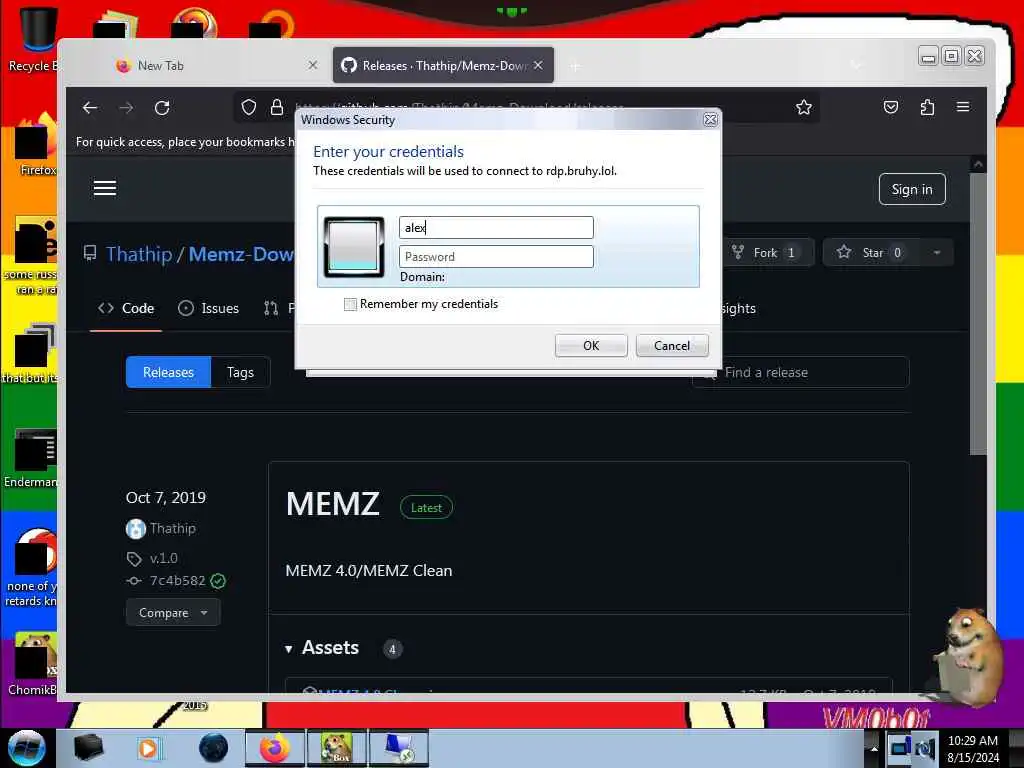The image size is (1024, 768).
Task: Click the volume tray icon
Action: (x=925, y=748)
